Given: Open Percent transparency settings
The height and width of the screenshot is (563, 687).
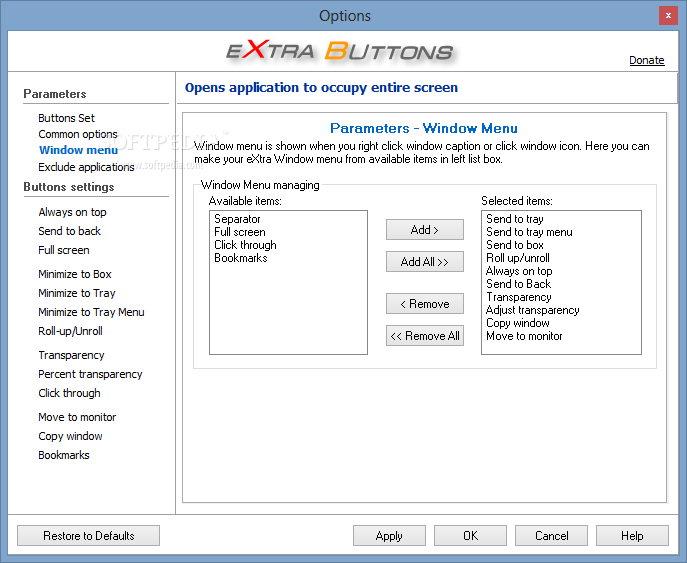Looking at the screenshot, I should click(x=90, y=374).
